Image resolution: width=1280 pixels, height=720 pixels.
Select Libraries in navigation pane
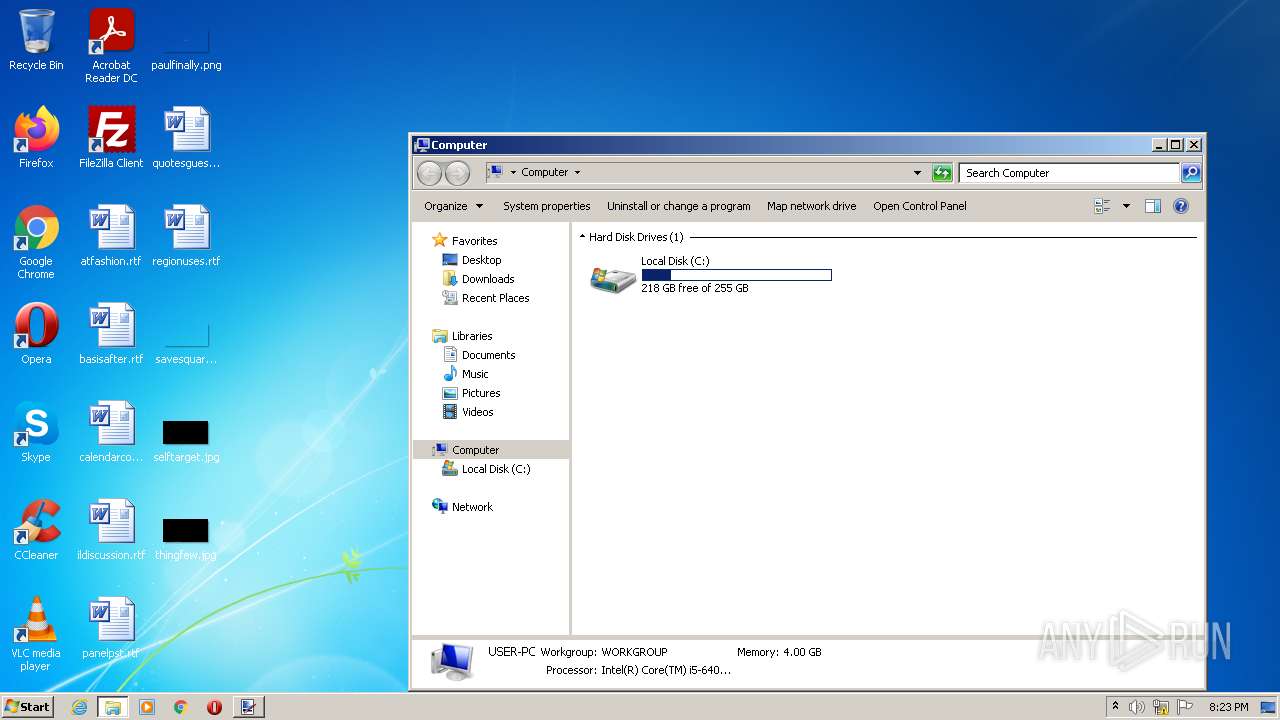point(472,336)
